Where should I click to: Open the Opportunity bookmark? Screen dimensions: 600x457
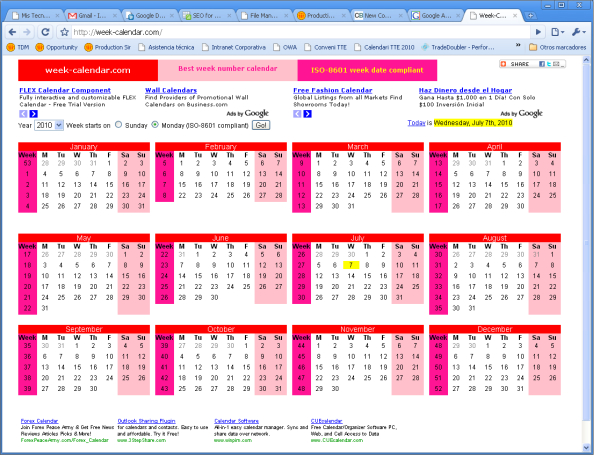(x=56, y=47)
